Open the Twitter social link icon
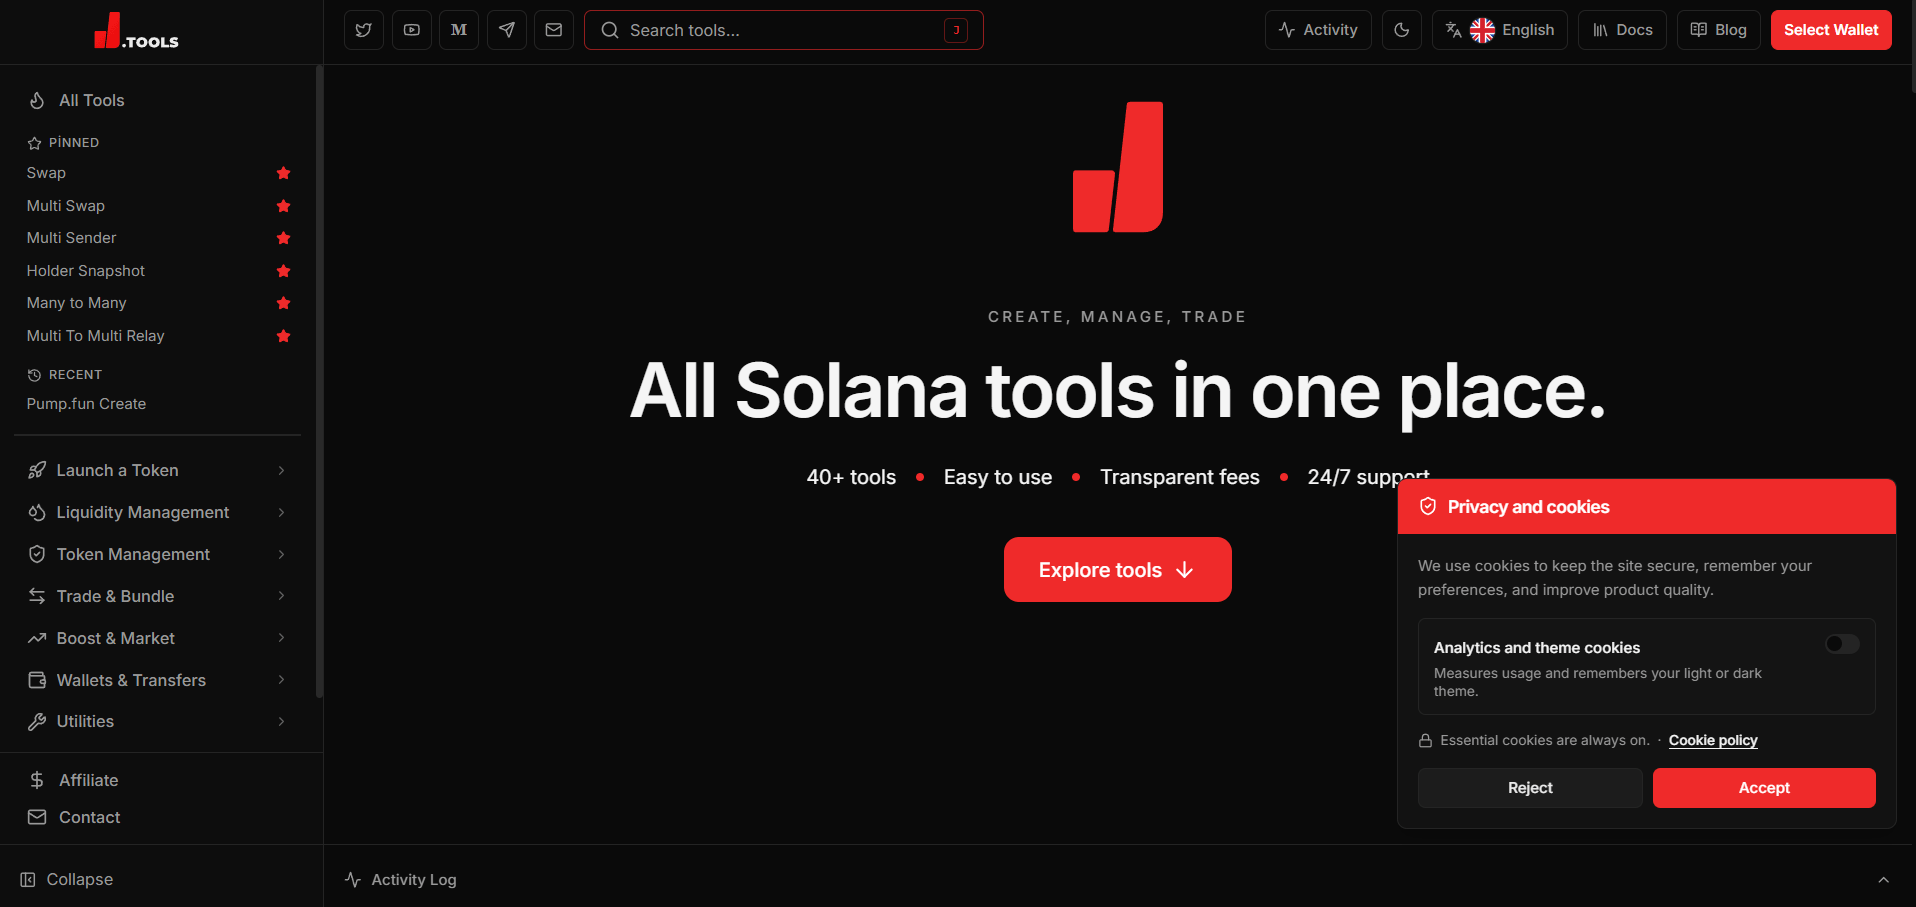 tap(364, 30)
